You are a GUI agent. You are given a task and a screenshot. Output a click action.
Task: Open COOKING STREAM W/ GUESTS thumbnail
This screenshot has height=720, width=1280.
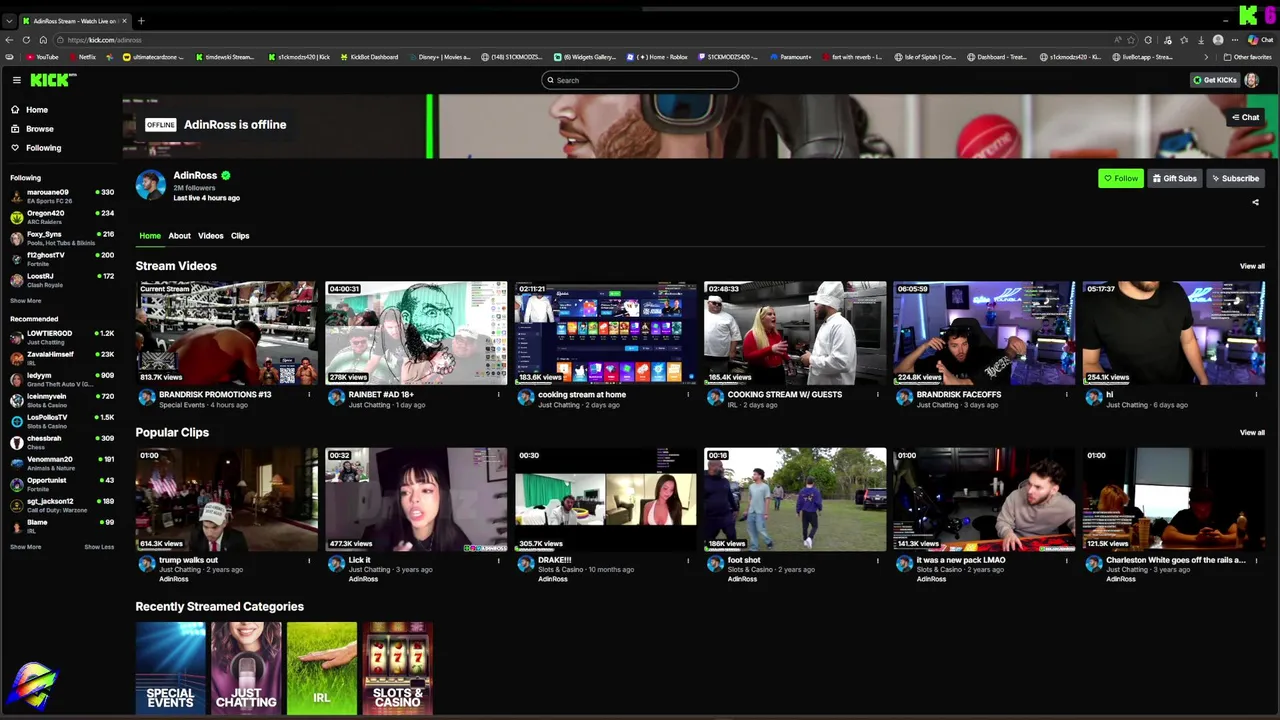(795, 333)
